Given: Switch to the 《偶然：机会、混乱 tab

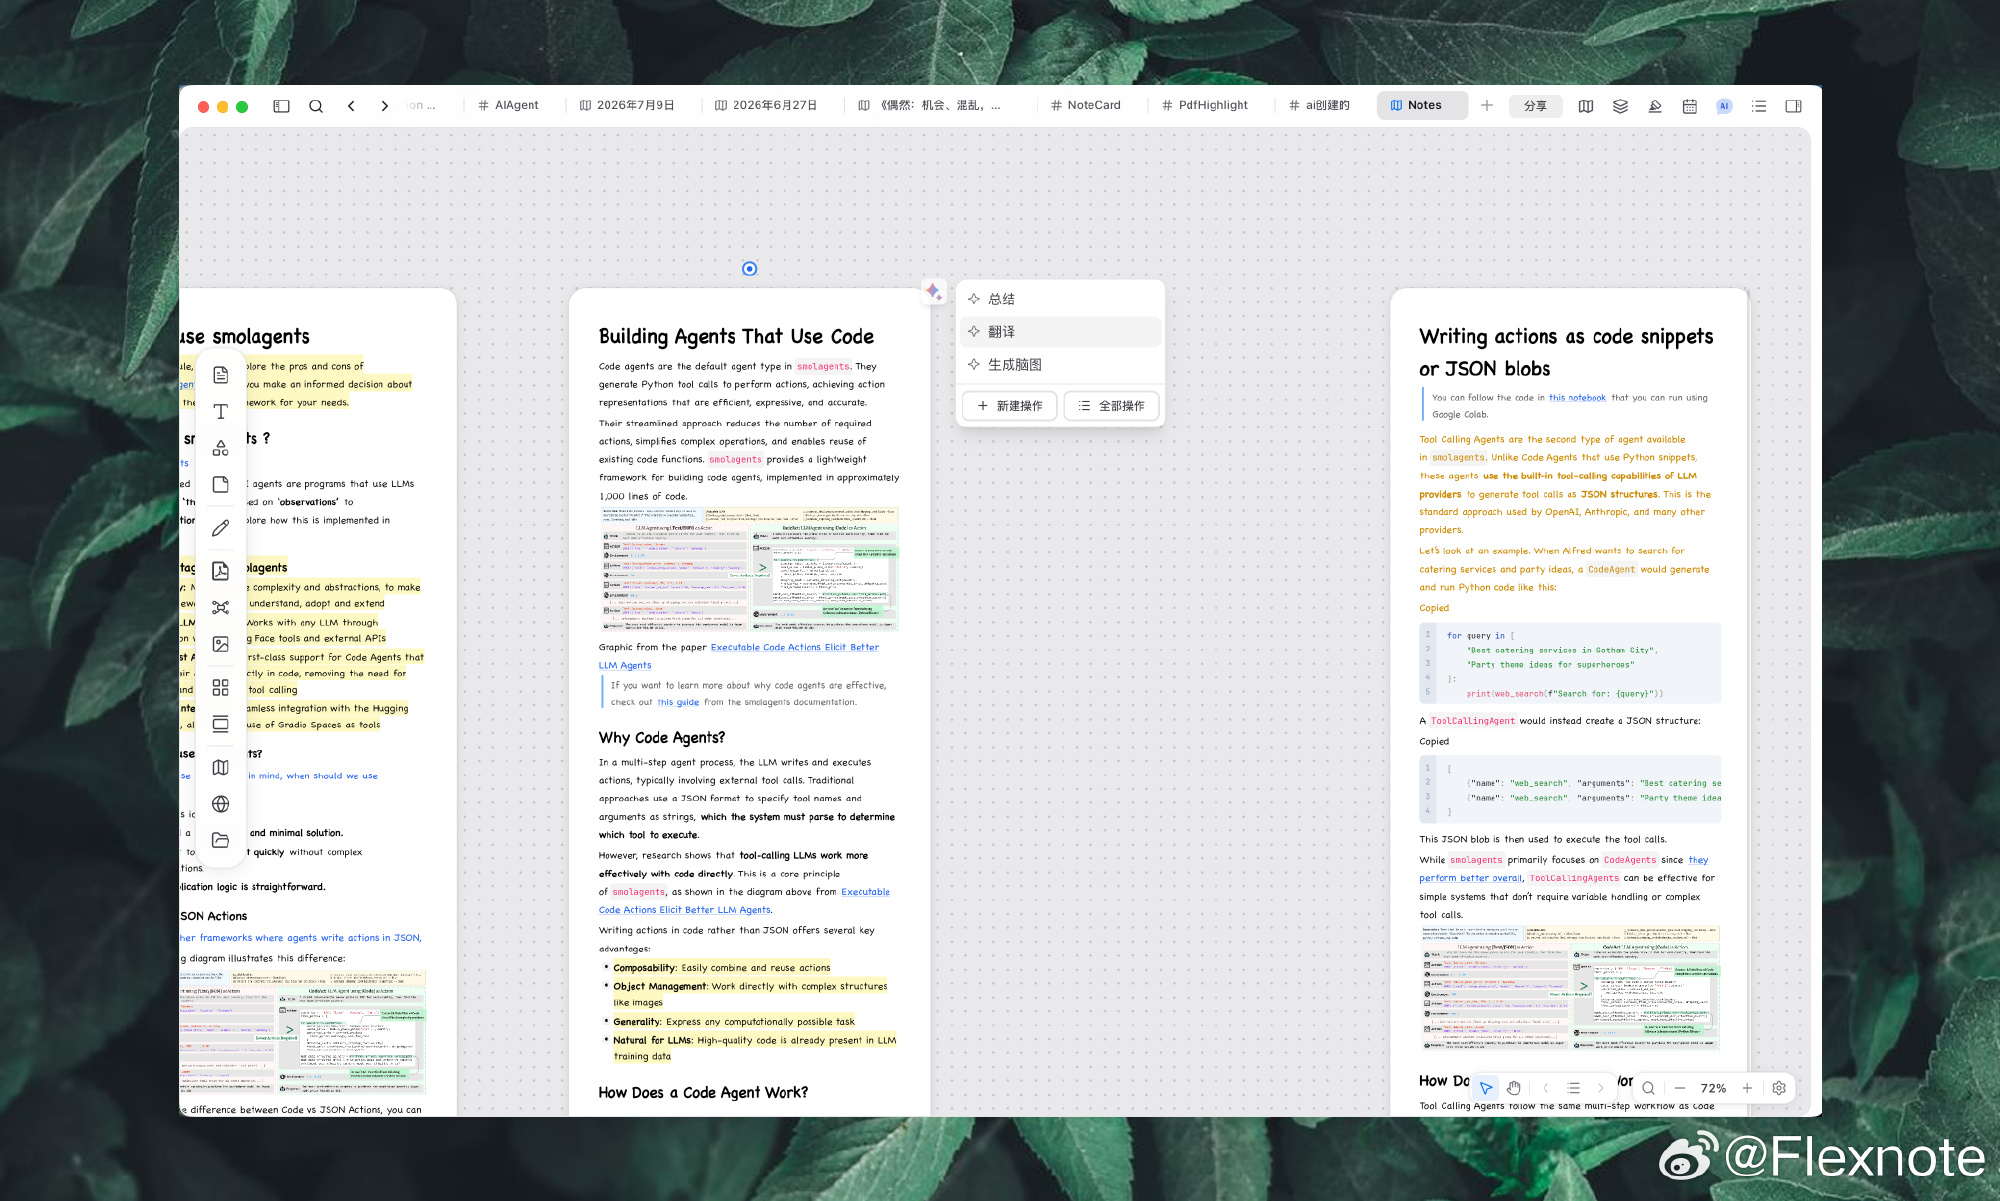Looking at the screenshot, I should pos(929,105).
